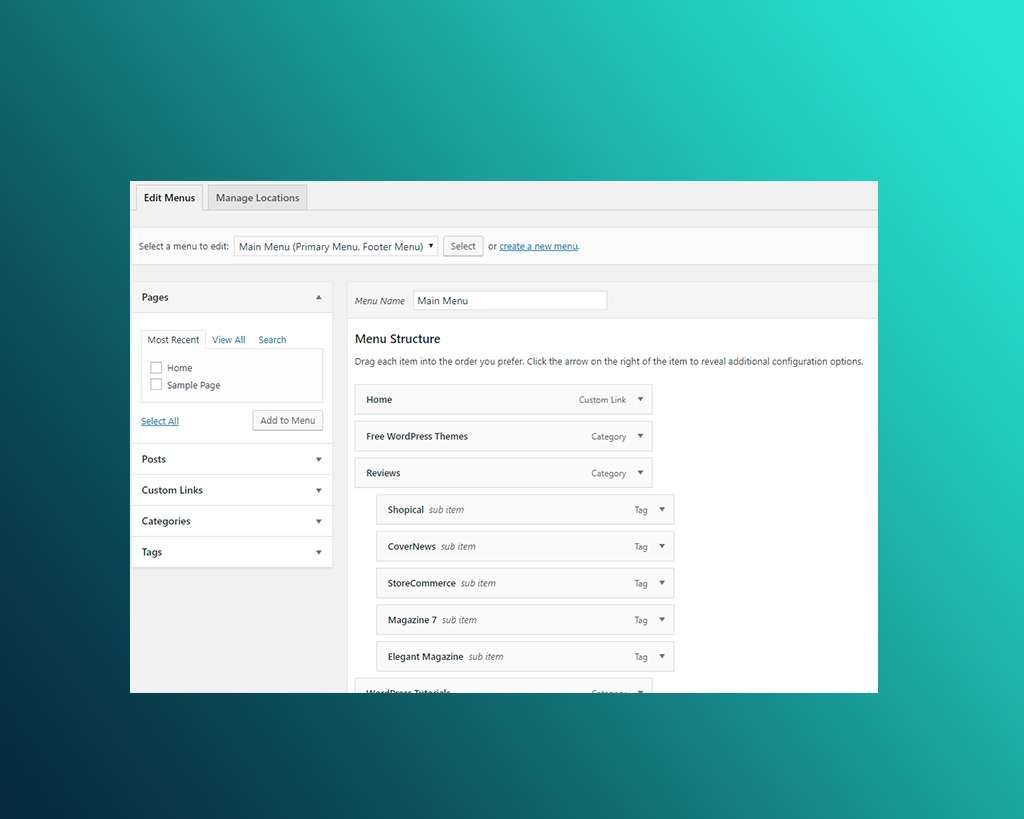
Task: Click inside the Menu Name field
Action: tap(510, 300)
